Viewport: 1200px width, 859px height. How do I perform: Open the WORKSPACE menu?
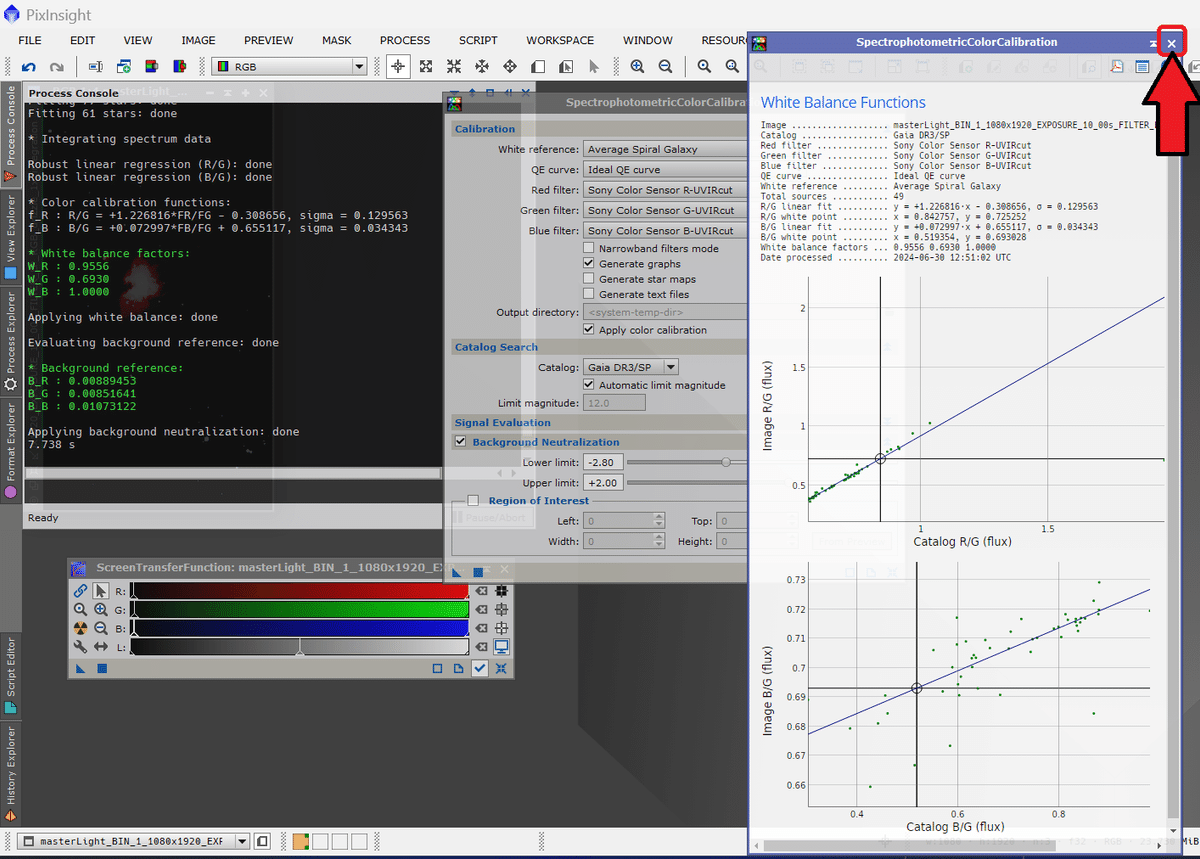560,40
